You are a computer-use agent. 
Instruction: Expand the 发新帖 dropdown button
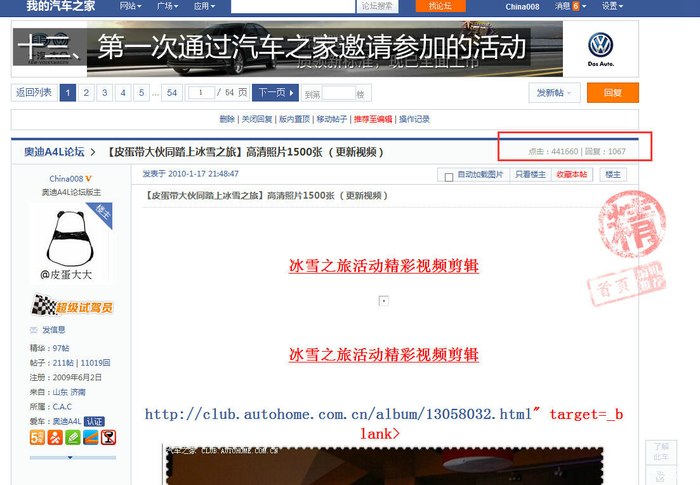coord(555,93)
